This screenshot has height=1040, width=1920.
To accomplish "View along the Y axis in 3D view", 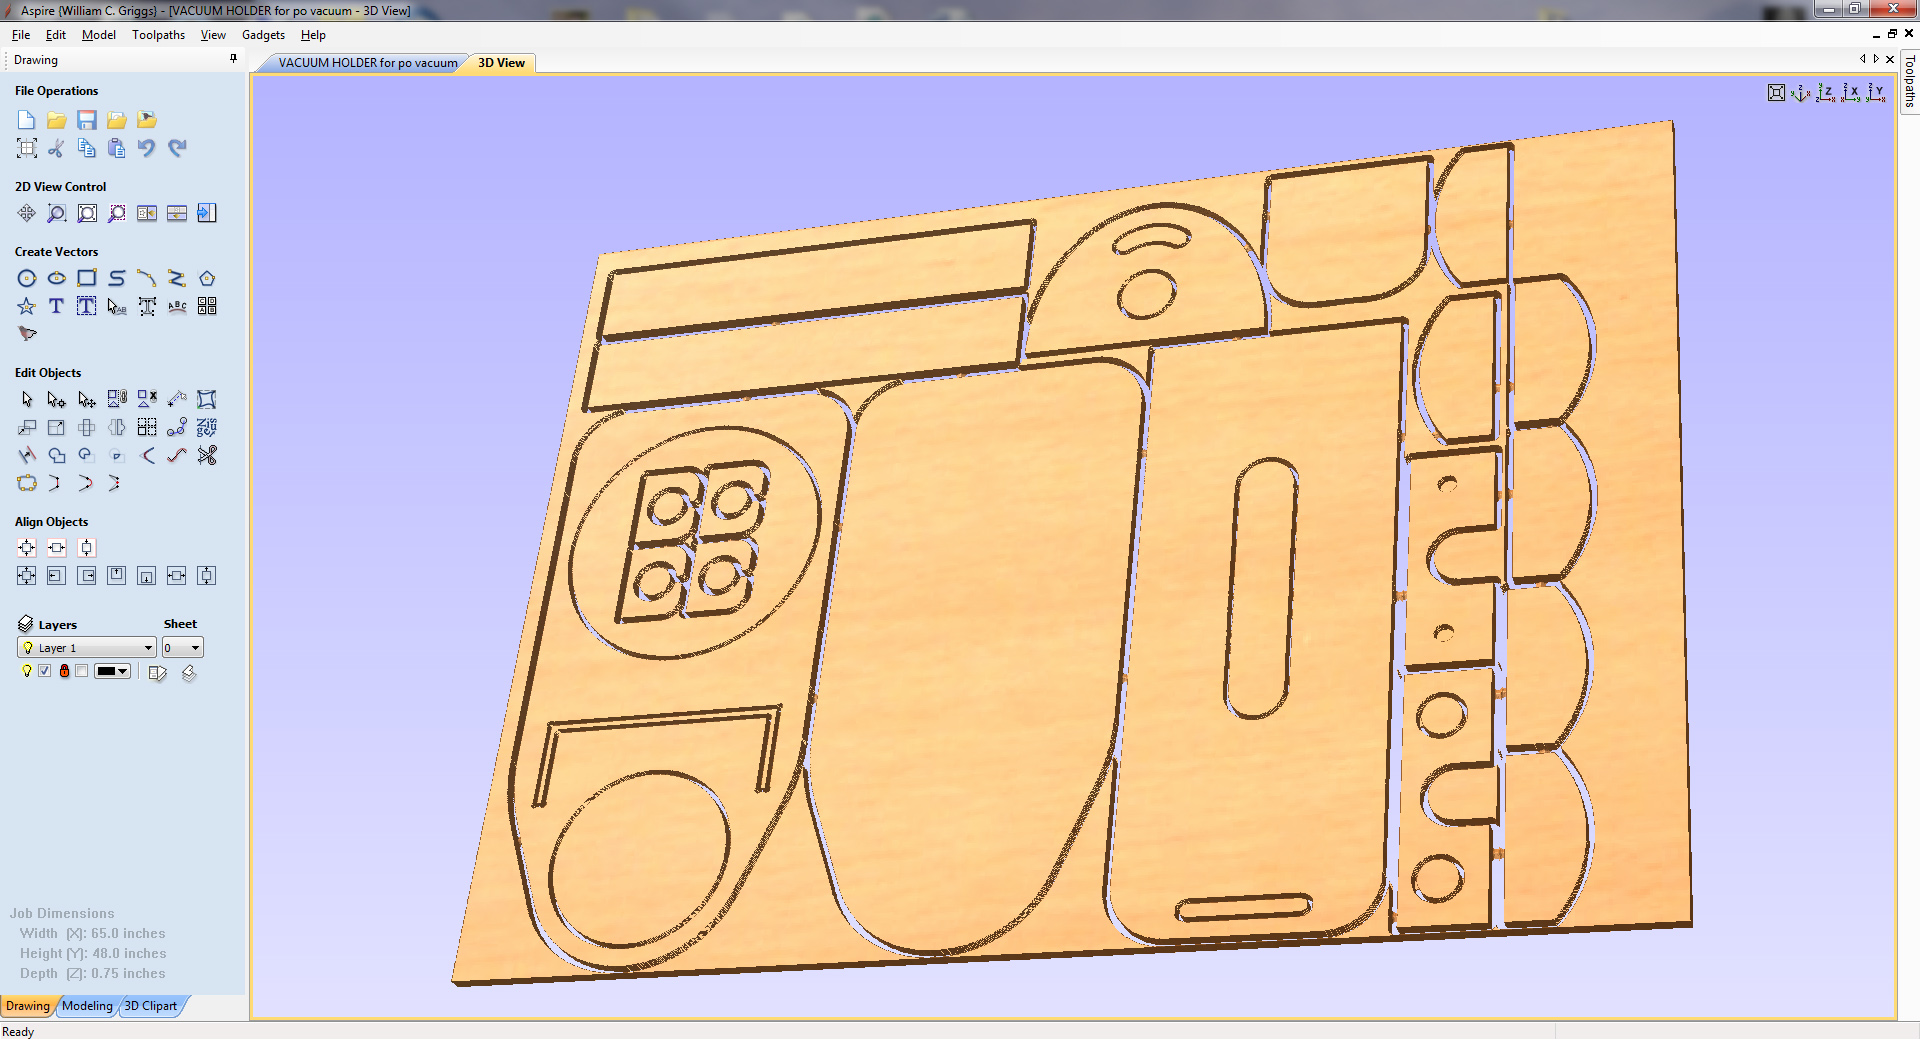I will pyautogui.click(x=1876, y=93).
